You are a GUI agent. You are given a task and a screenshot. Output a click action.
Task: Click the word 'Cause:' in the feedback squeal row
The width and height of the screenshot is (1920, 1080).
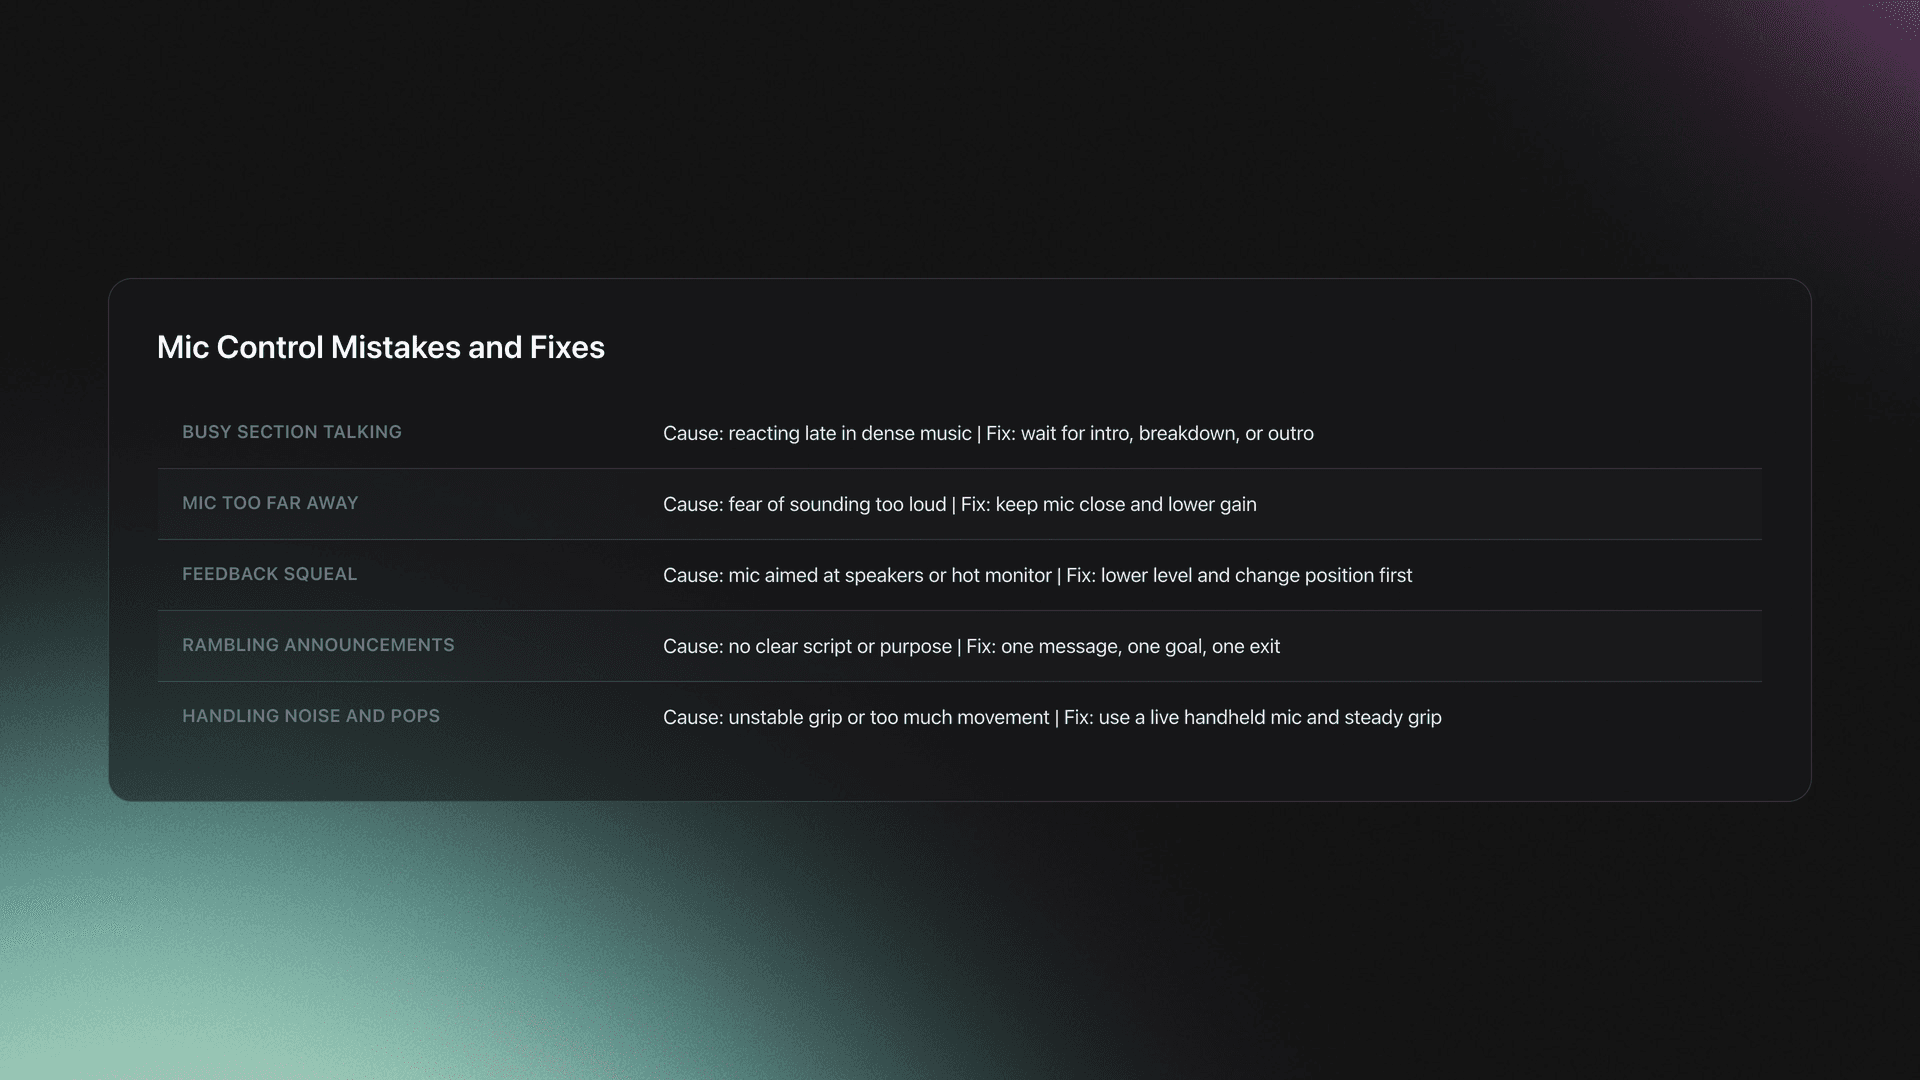pos(692,575)
